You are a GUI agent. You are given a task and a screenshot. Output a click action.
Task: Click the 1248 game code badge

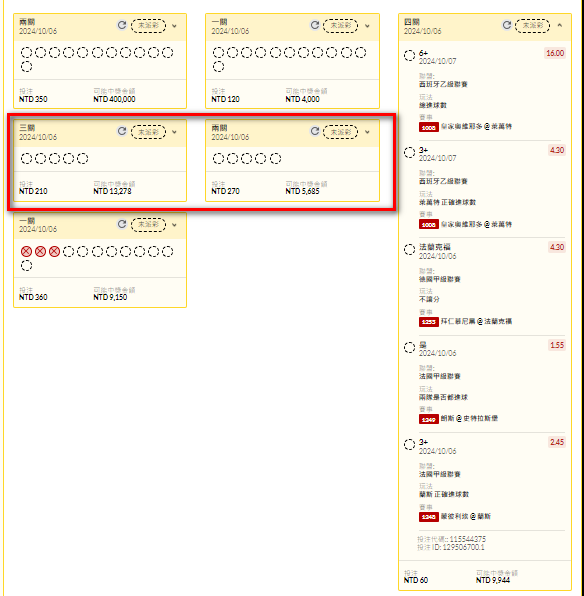[428, 517]
